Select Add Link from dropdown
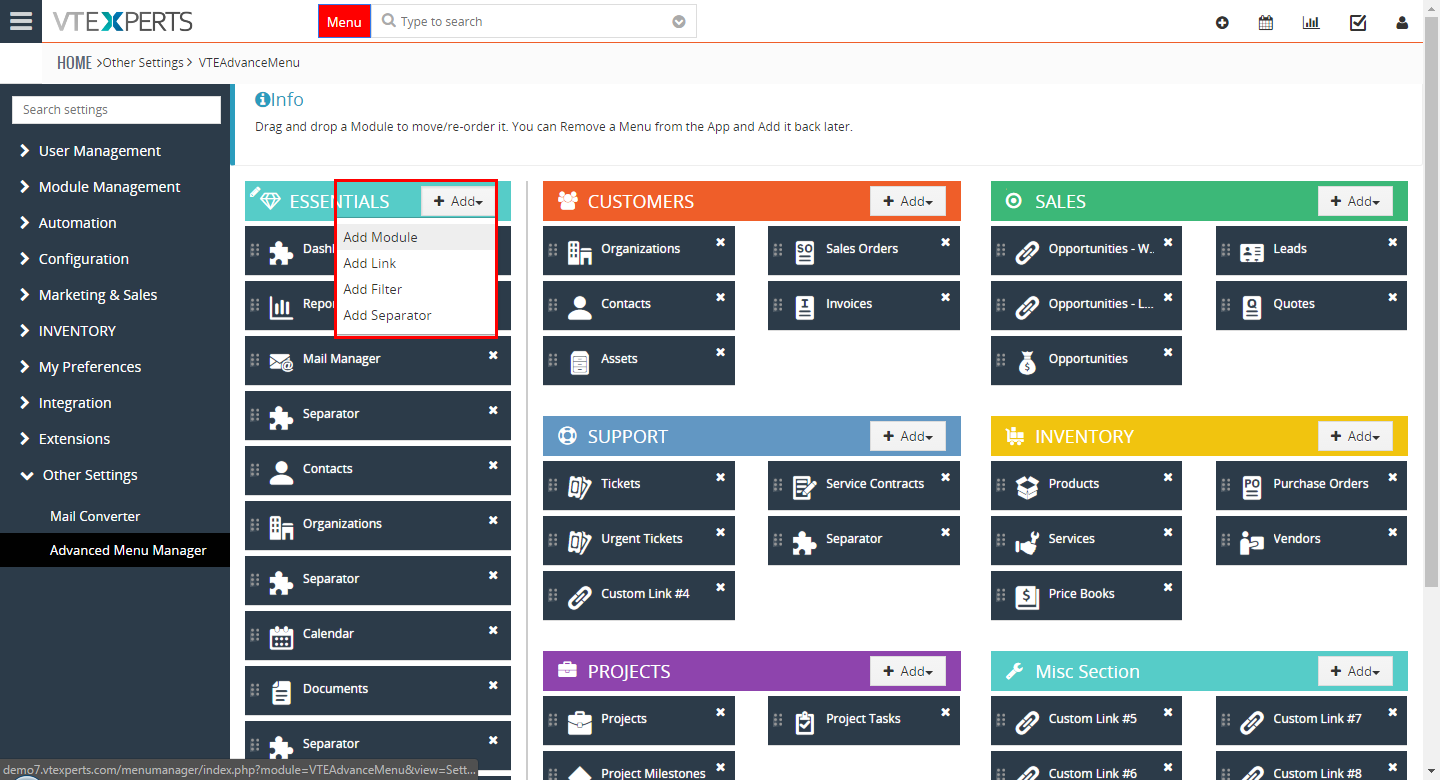This screenshot has width=1440, height=780. [x=416, y=263]
